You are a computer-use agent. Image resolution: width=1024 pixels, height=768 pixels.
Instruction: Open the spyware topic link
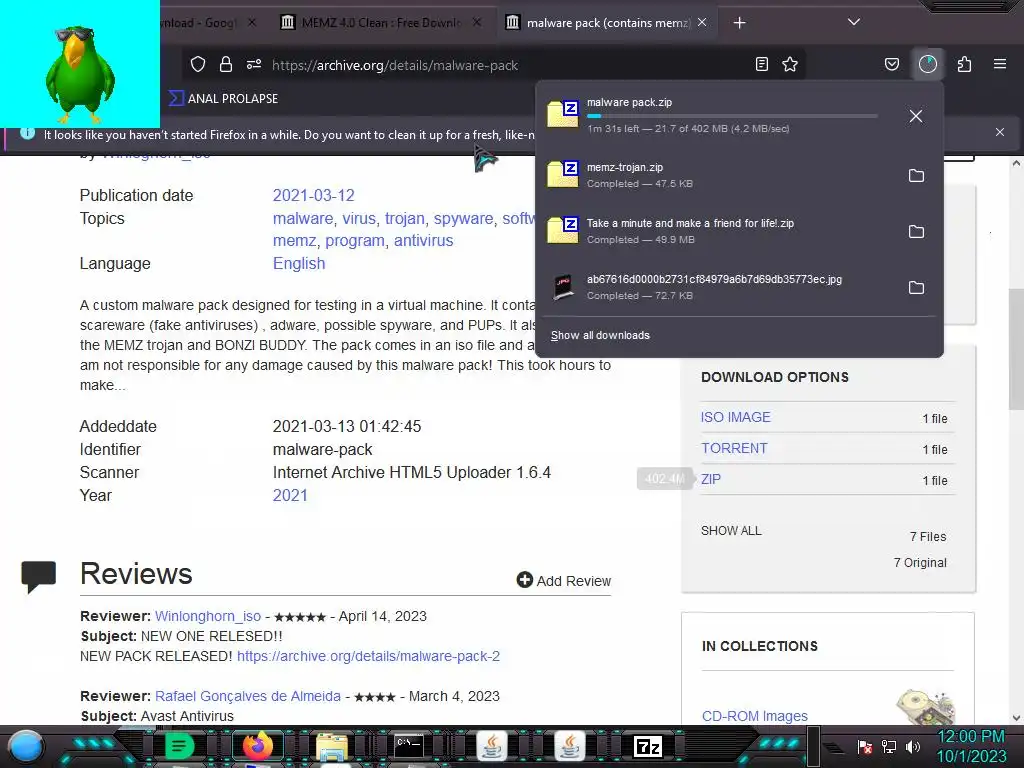pyautogui.click(x=463, y=218)
